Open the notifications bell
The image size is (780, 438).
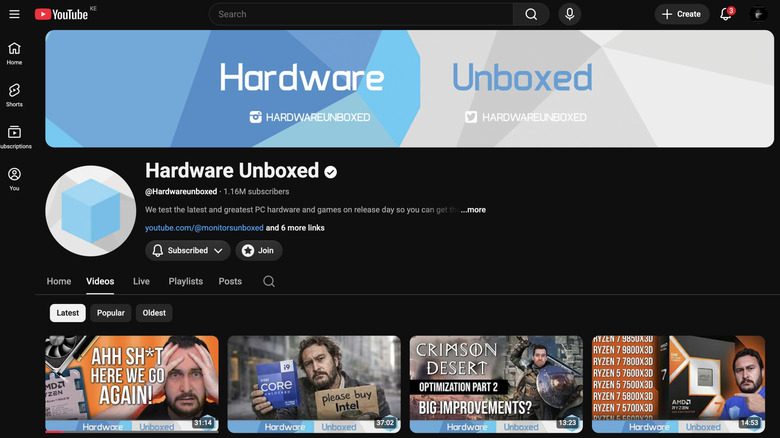coord(726,14)
